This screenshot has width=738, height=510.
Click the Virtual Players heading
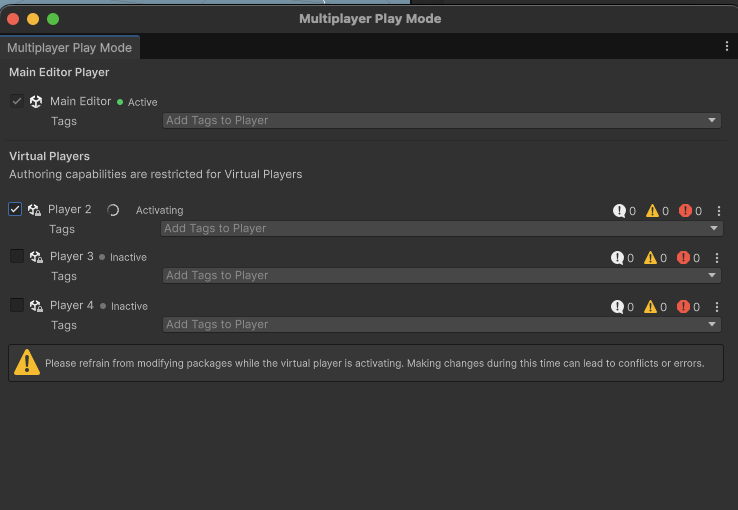coord(49,156)
